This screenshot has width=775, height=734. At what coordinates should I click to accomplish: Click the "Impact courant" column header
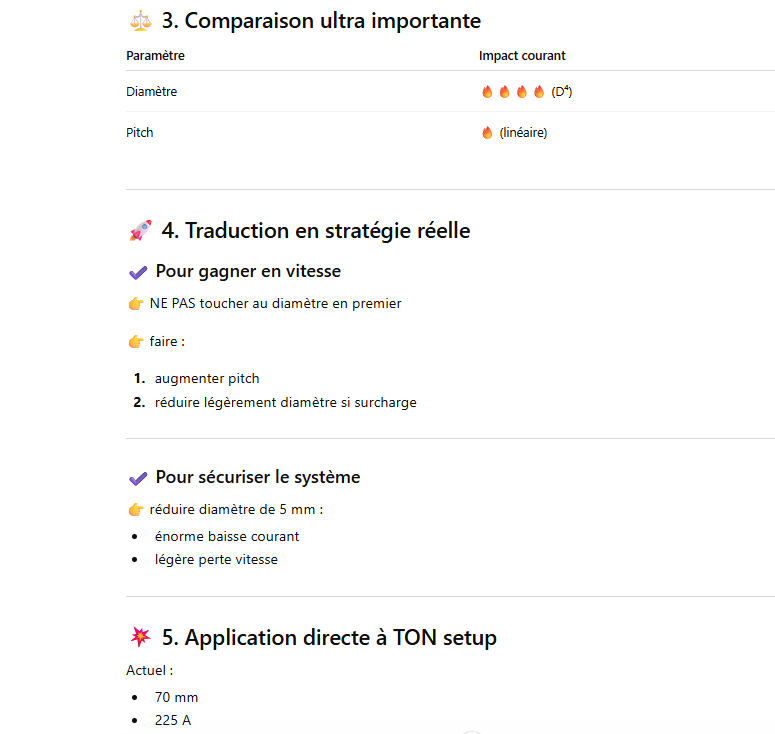pyautogui.click(x=522, y=56)
